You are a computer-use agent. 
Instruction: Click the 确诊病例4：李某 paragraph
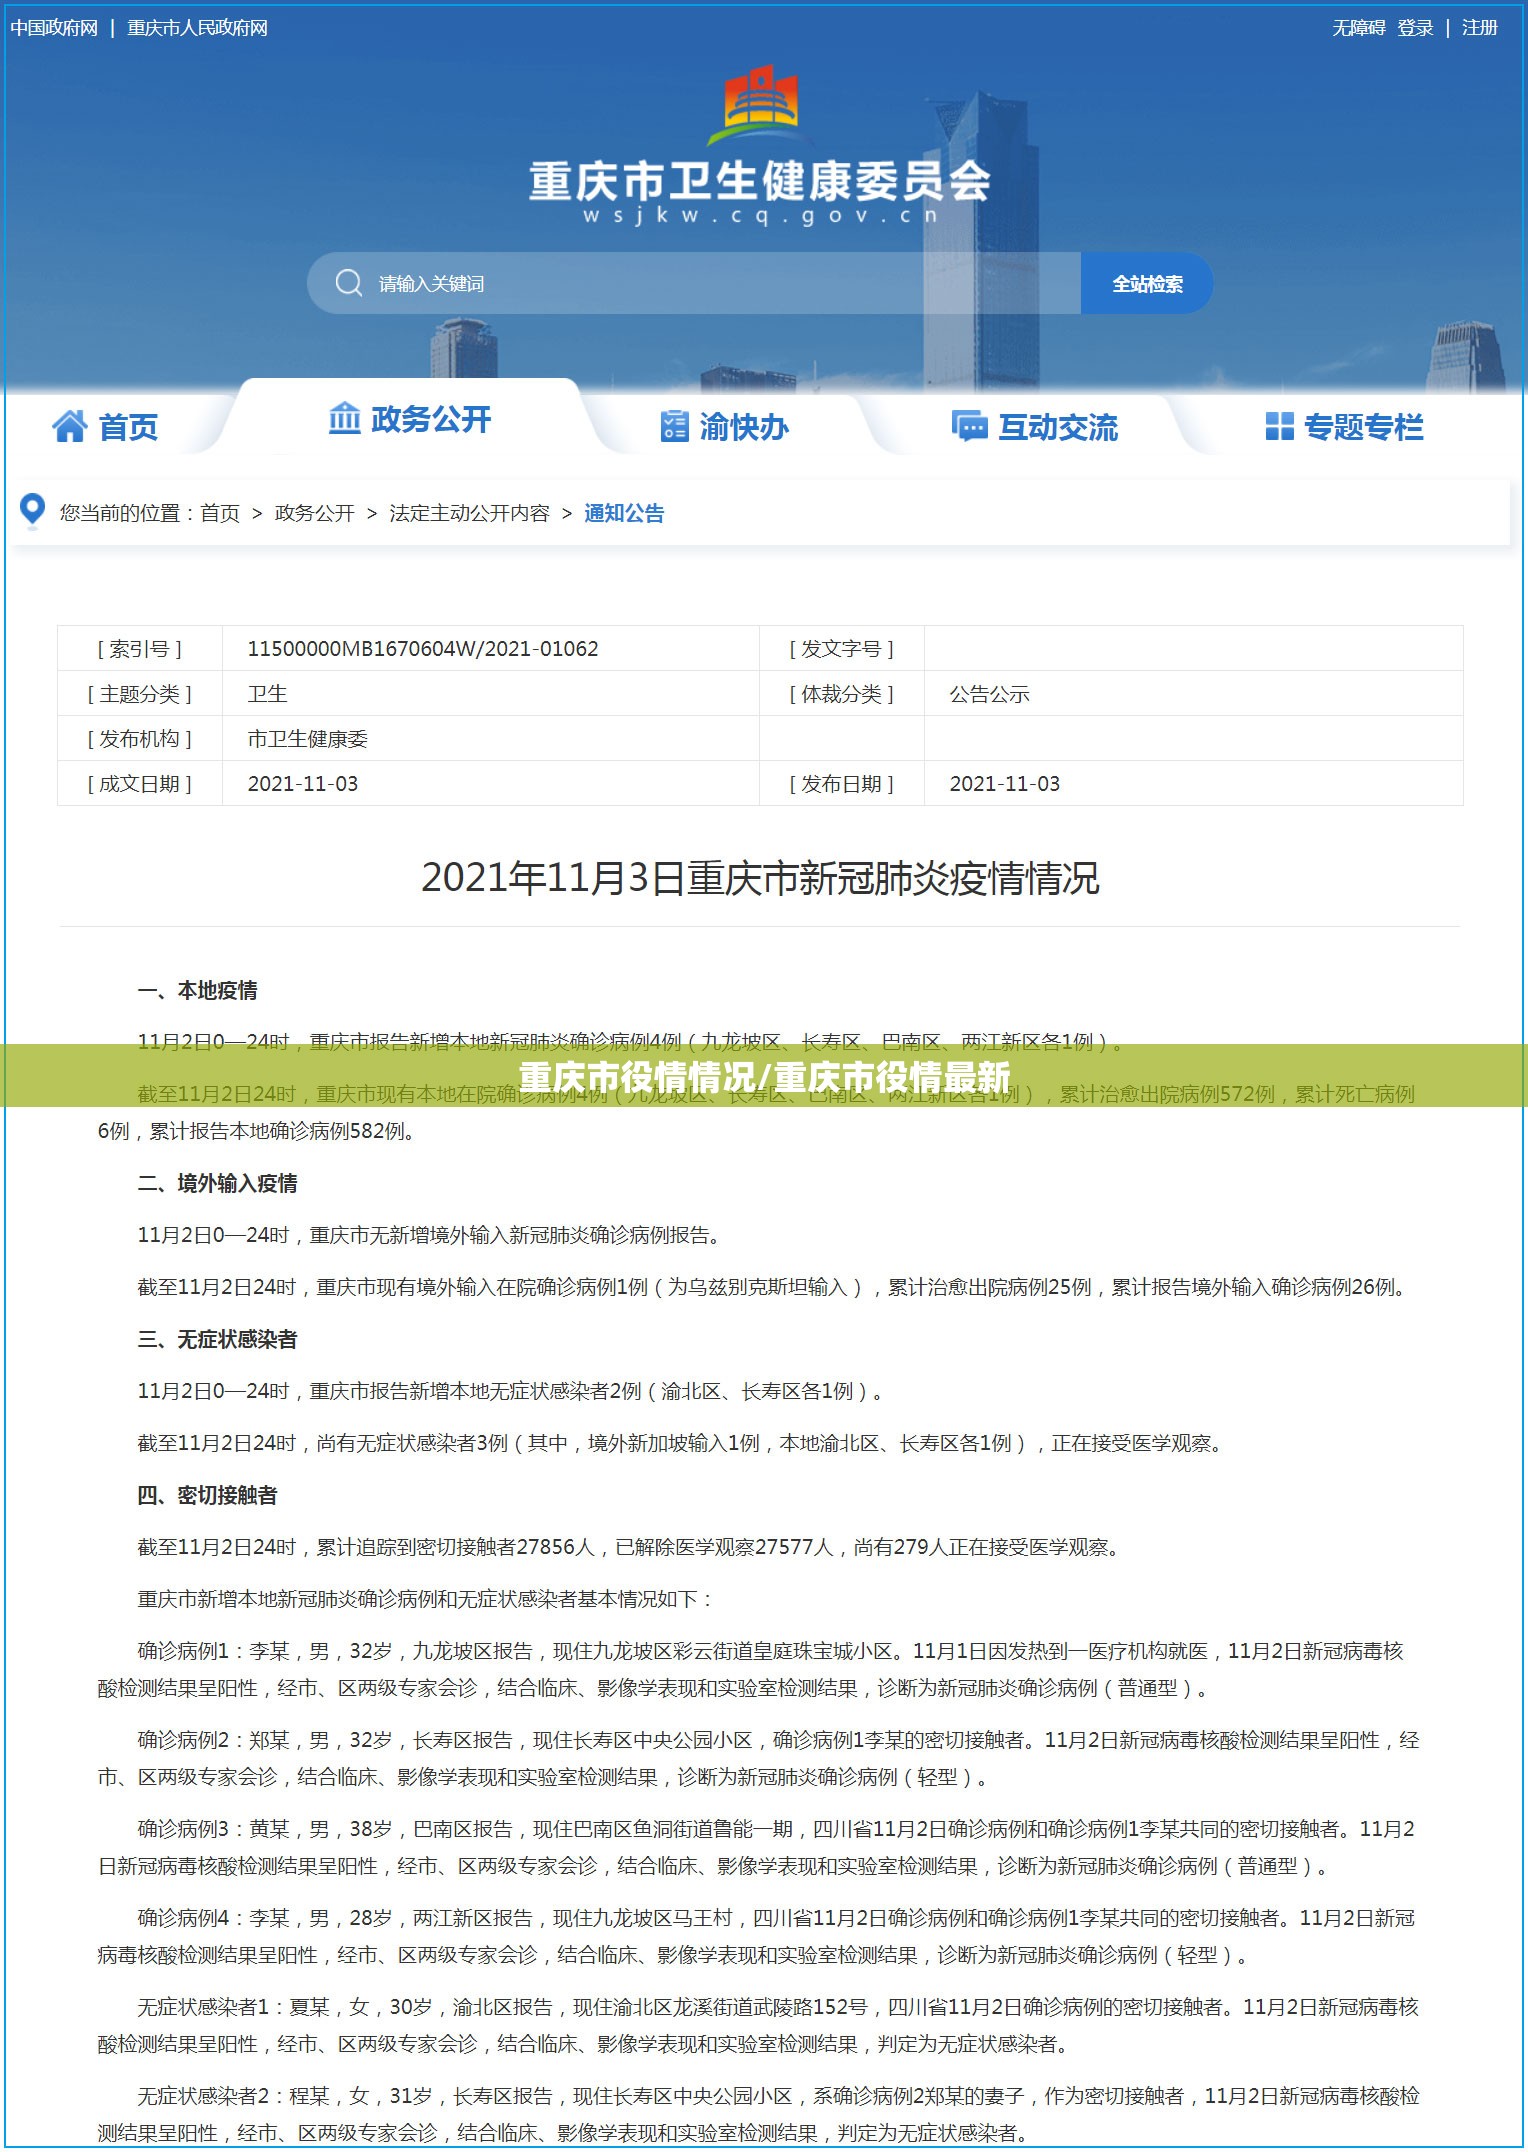[758, 1936]
